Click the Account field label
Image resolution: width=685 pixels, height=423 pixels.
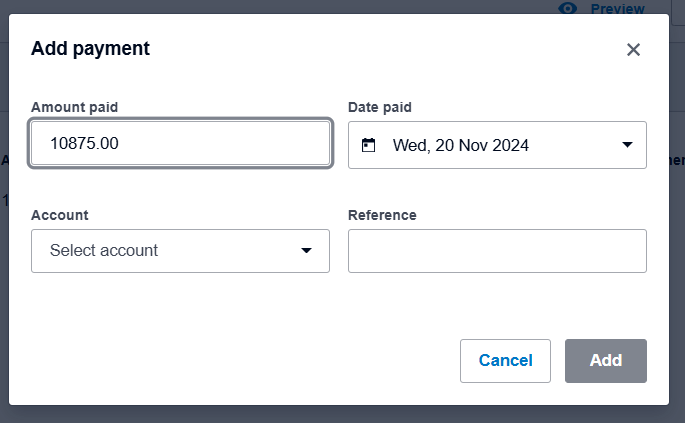(60, 215)
